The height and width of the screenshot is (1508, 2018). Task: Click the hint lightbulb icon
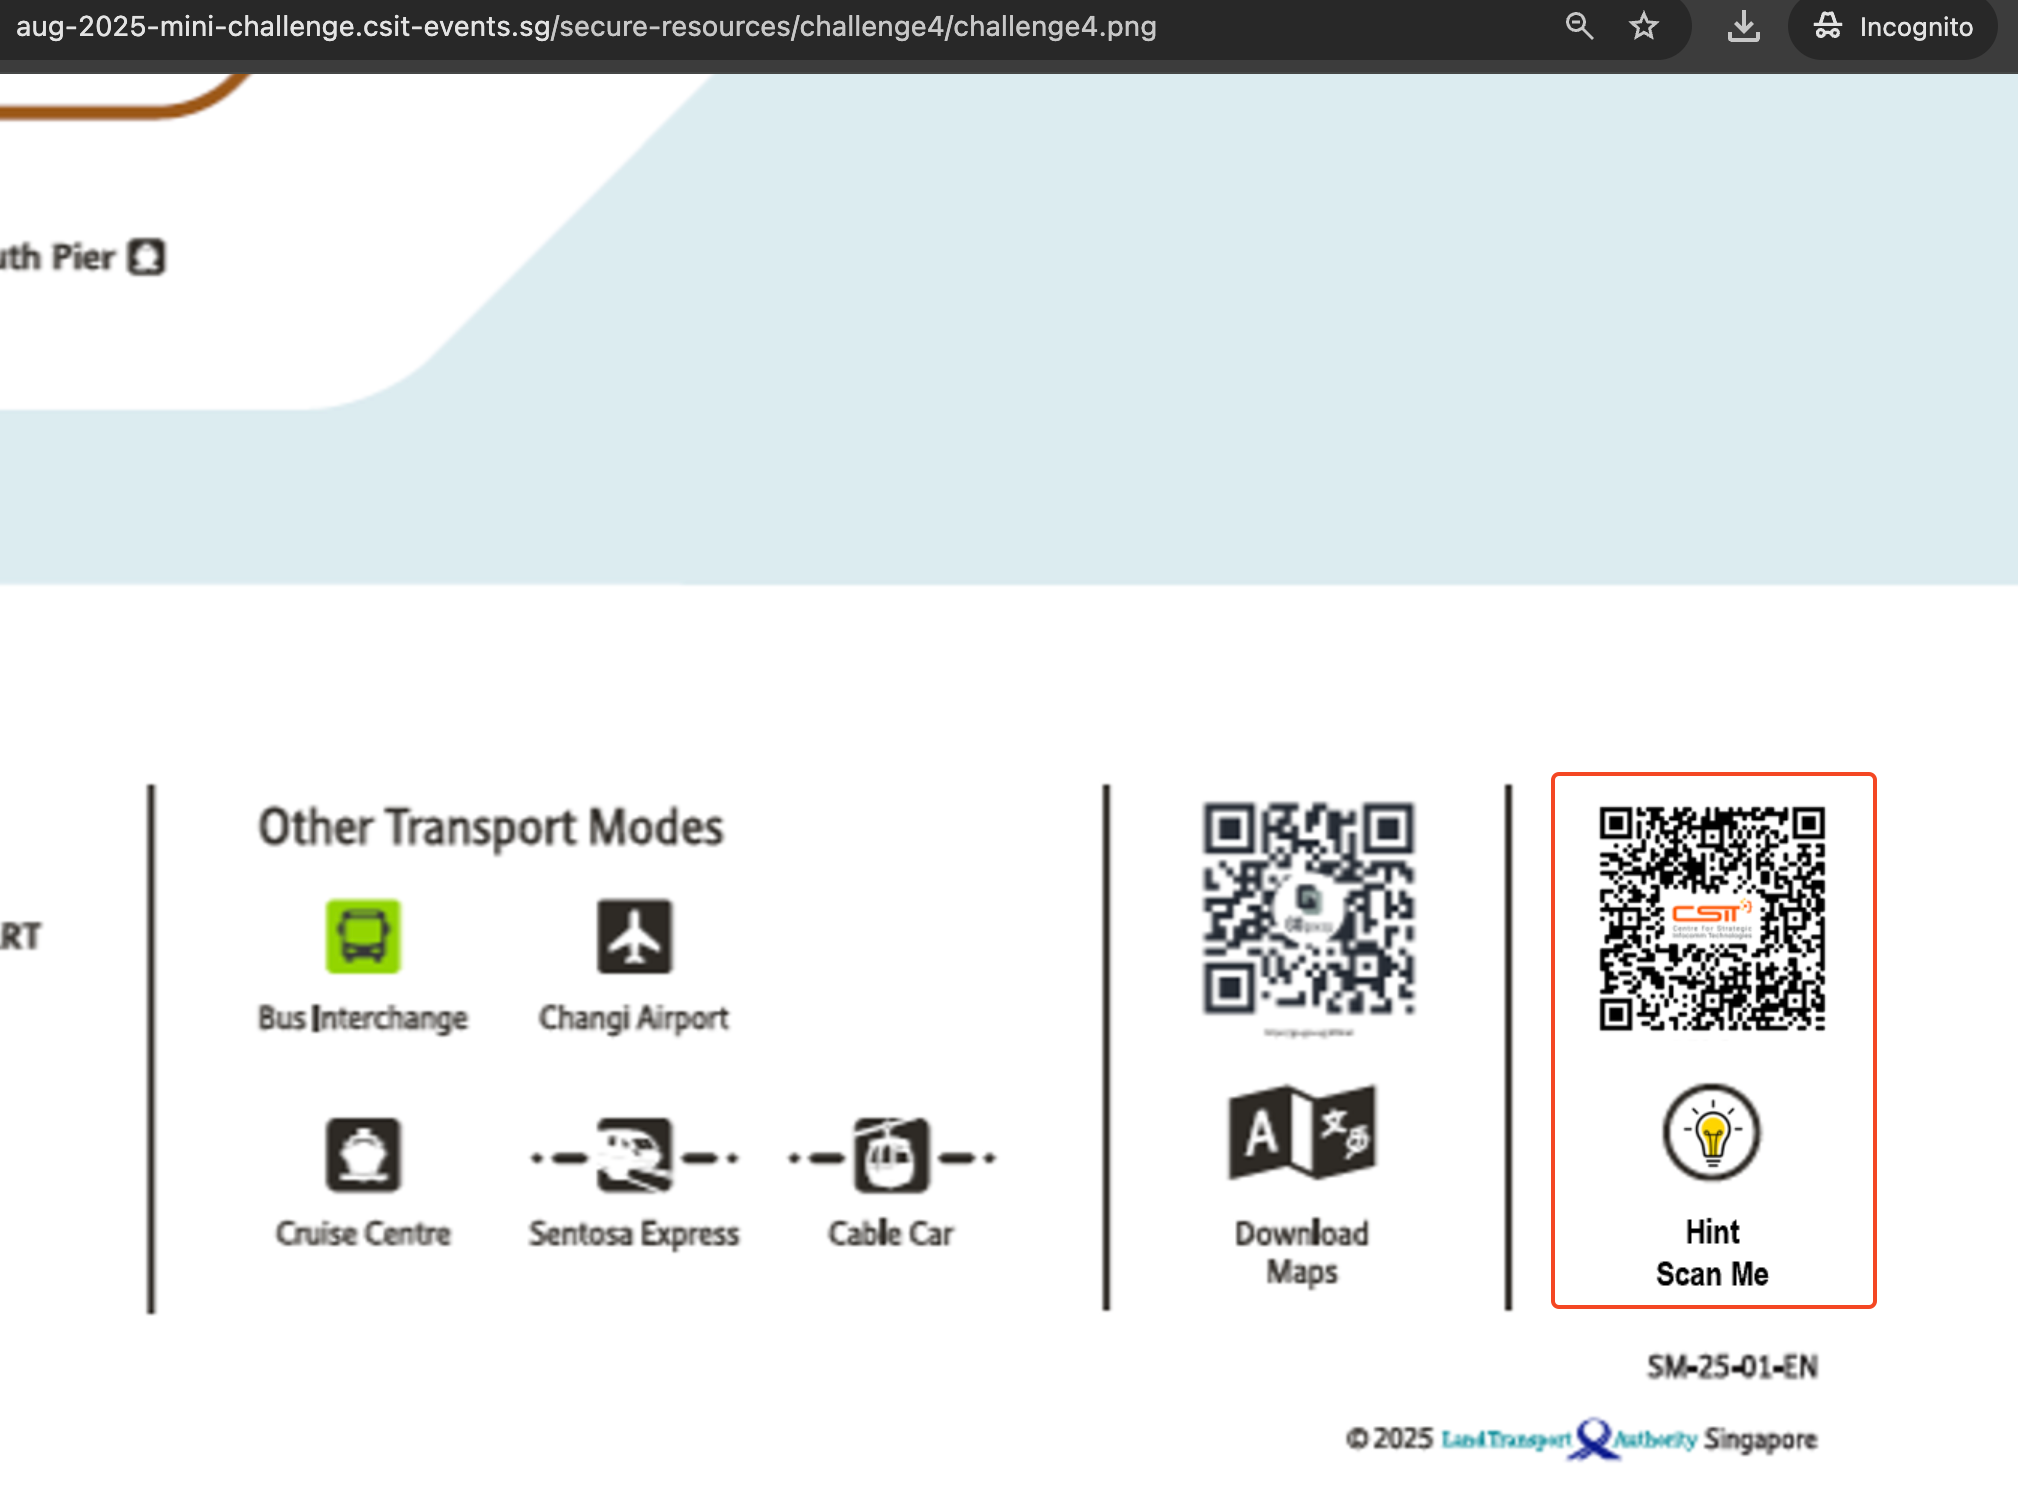click(x=1712, y=1133)
